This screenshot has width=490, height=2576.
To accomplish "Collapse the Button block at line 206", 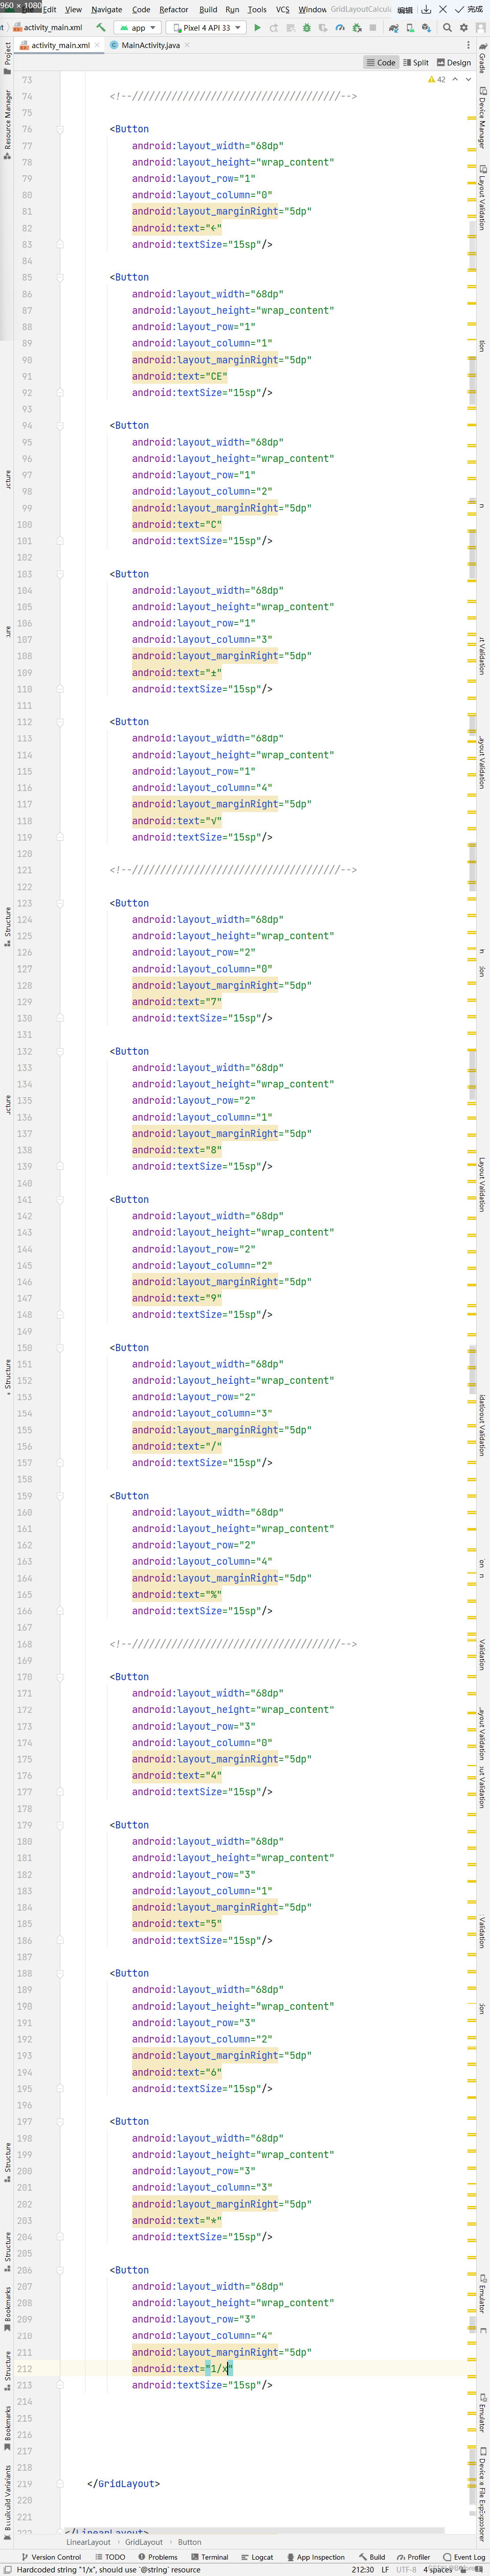I will pyautogui.click(x=60, y=2270).
